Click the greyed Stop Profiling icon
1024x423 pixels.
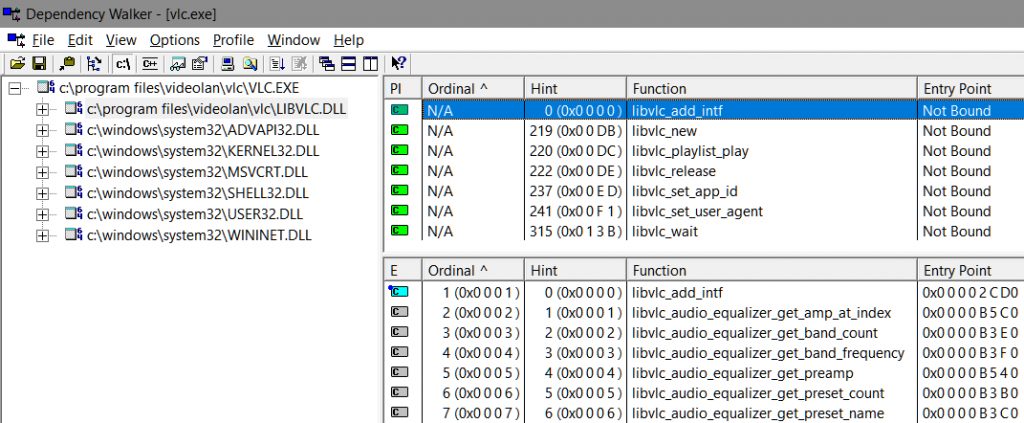point(299,63)
